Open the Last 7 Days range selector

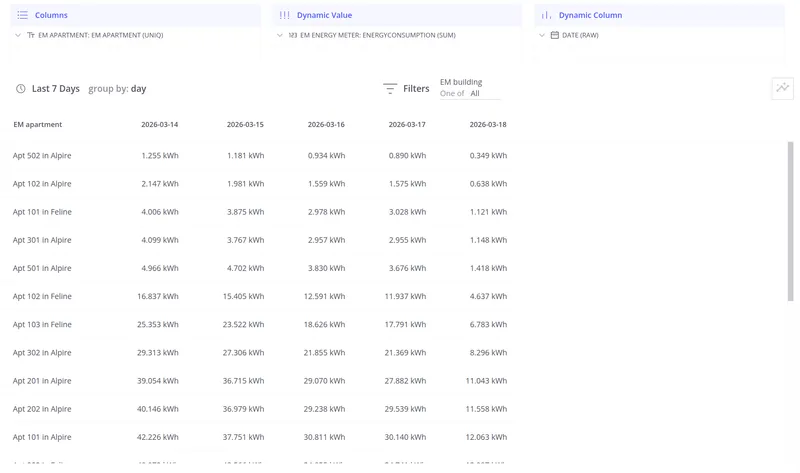(56, 89)
